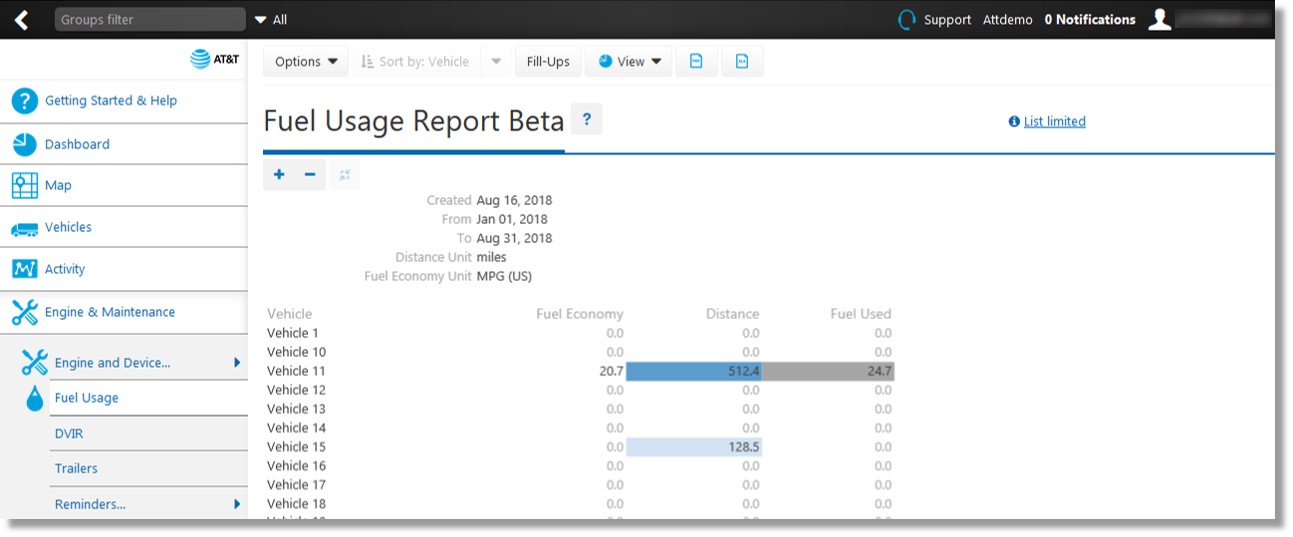Open the 0 Notifications link
Image resolution: width=1293 pixels, height=537 pixels.
tap(1090, 20)
